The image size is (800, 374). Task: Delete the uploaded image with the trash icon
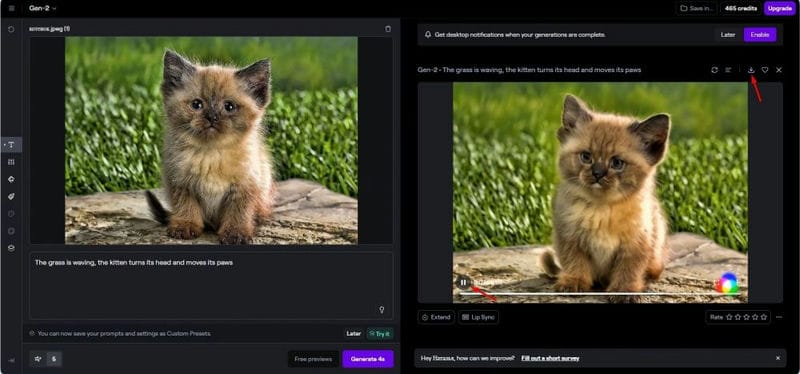388,29
